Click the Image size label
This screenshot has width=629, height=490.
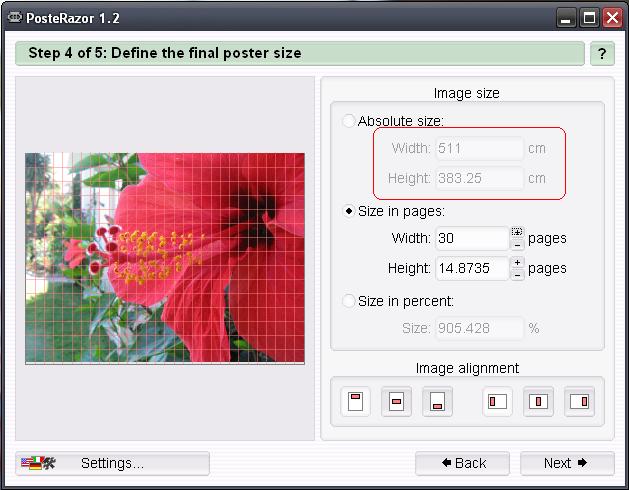[467, 93]
